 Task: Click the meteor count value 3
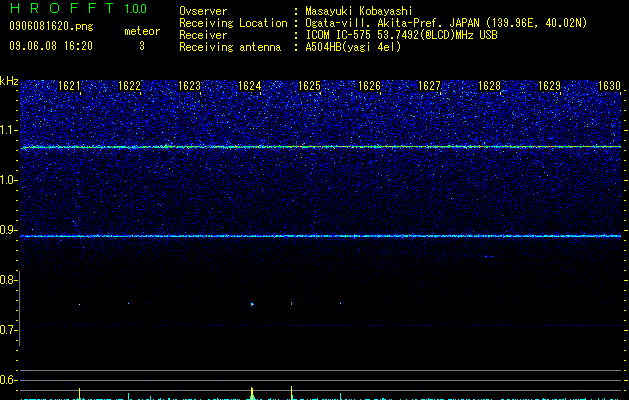coord(142,46)
